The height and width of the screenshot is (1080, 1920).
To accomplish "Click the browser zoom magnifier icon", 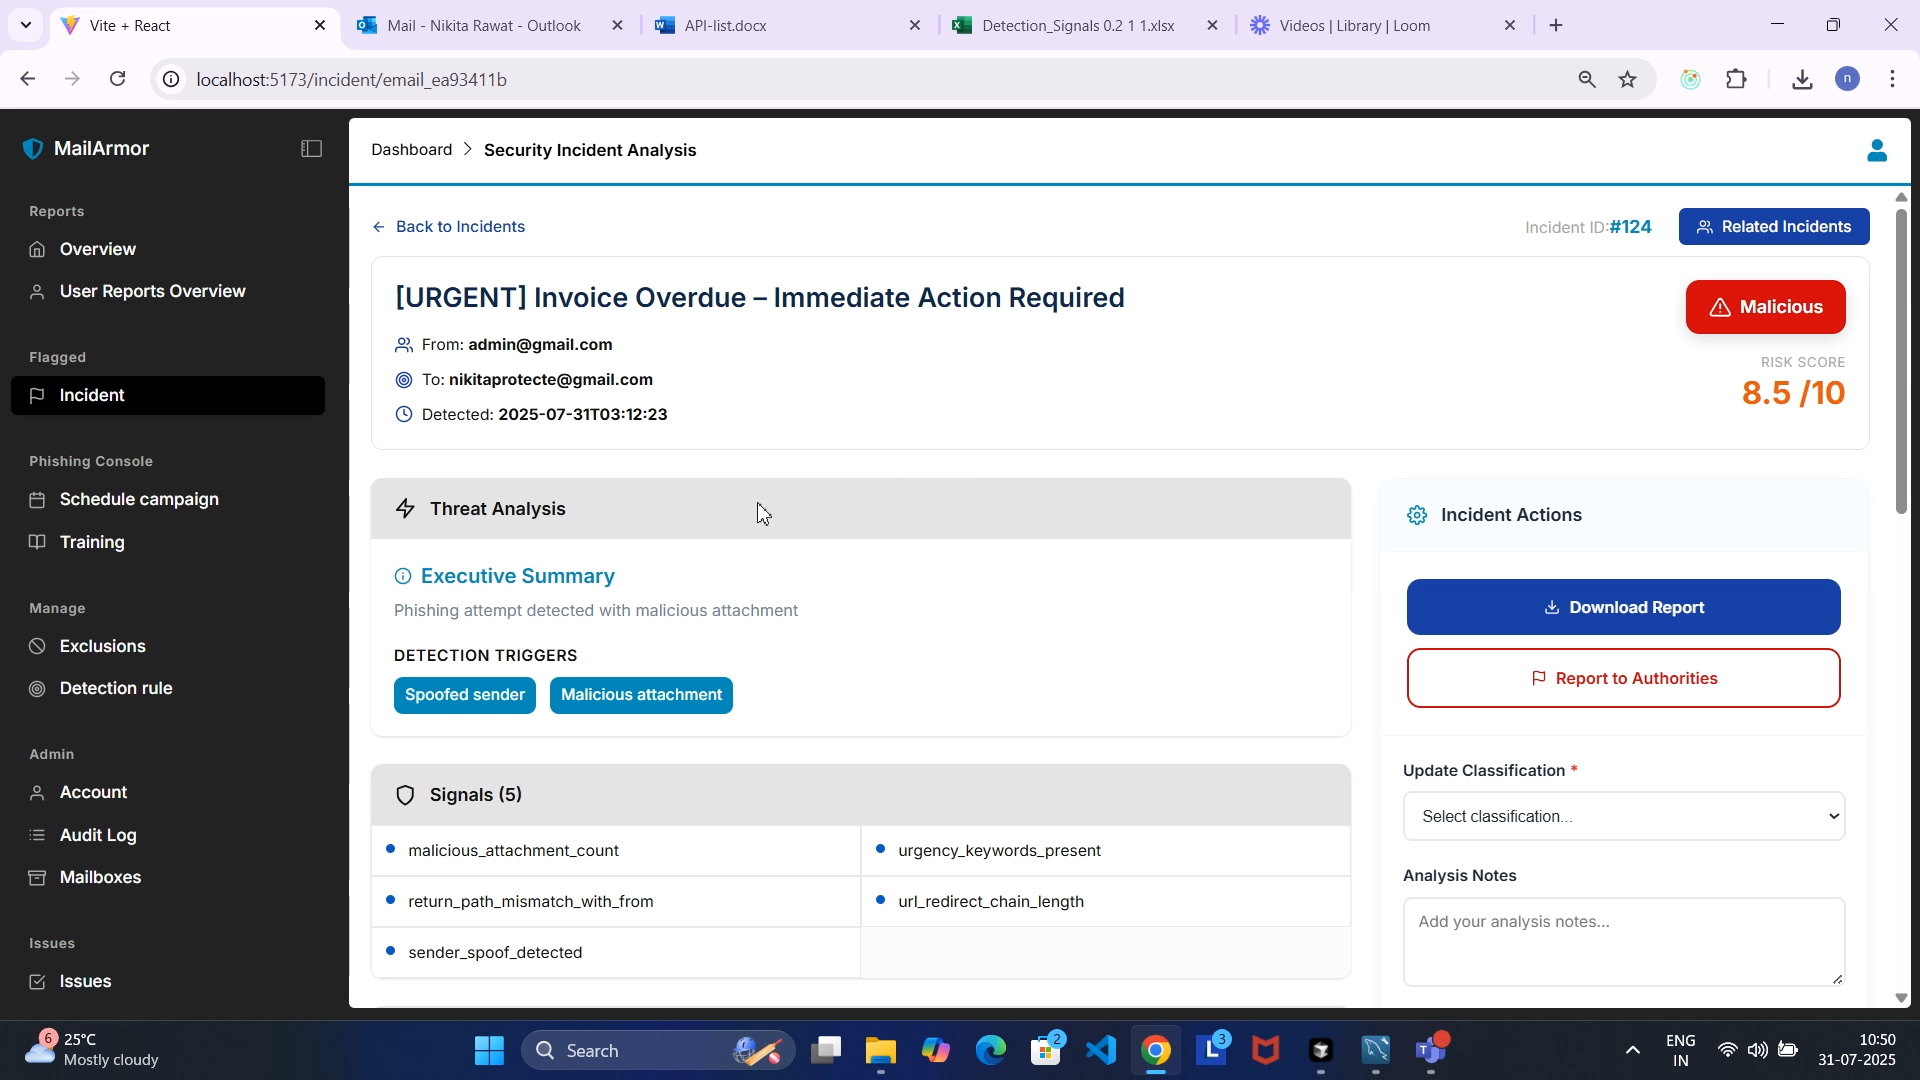I will click(1586, 80).
